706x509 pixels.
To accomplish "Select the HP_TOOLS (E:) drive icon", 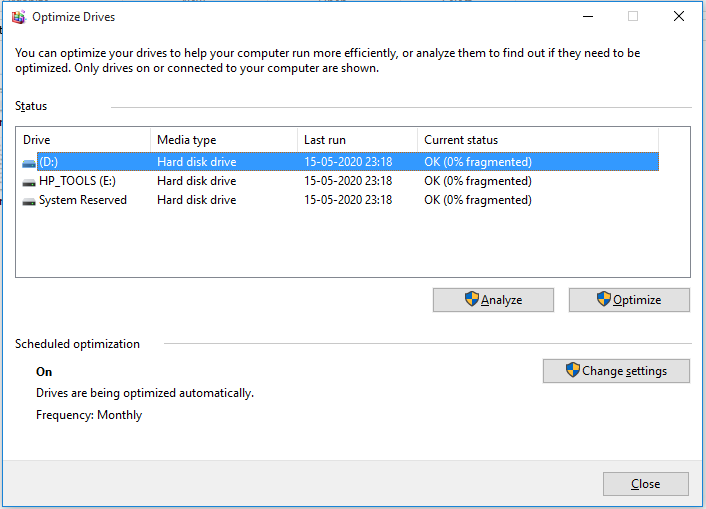I will click(x=29, y=182).
